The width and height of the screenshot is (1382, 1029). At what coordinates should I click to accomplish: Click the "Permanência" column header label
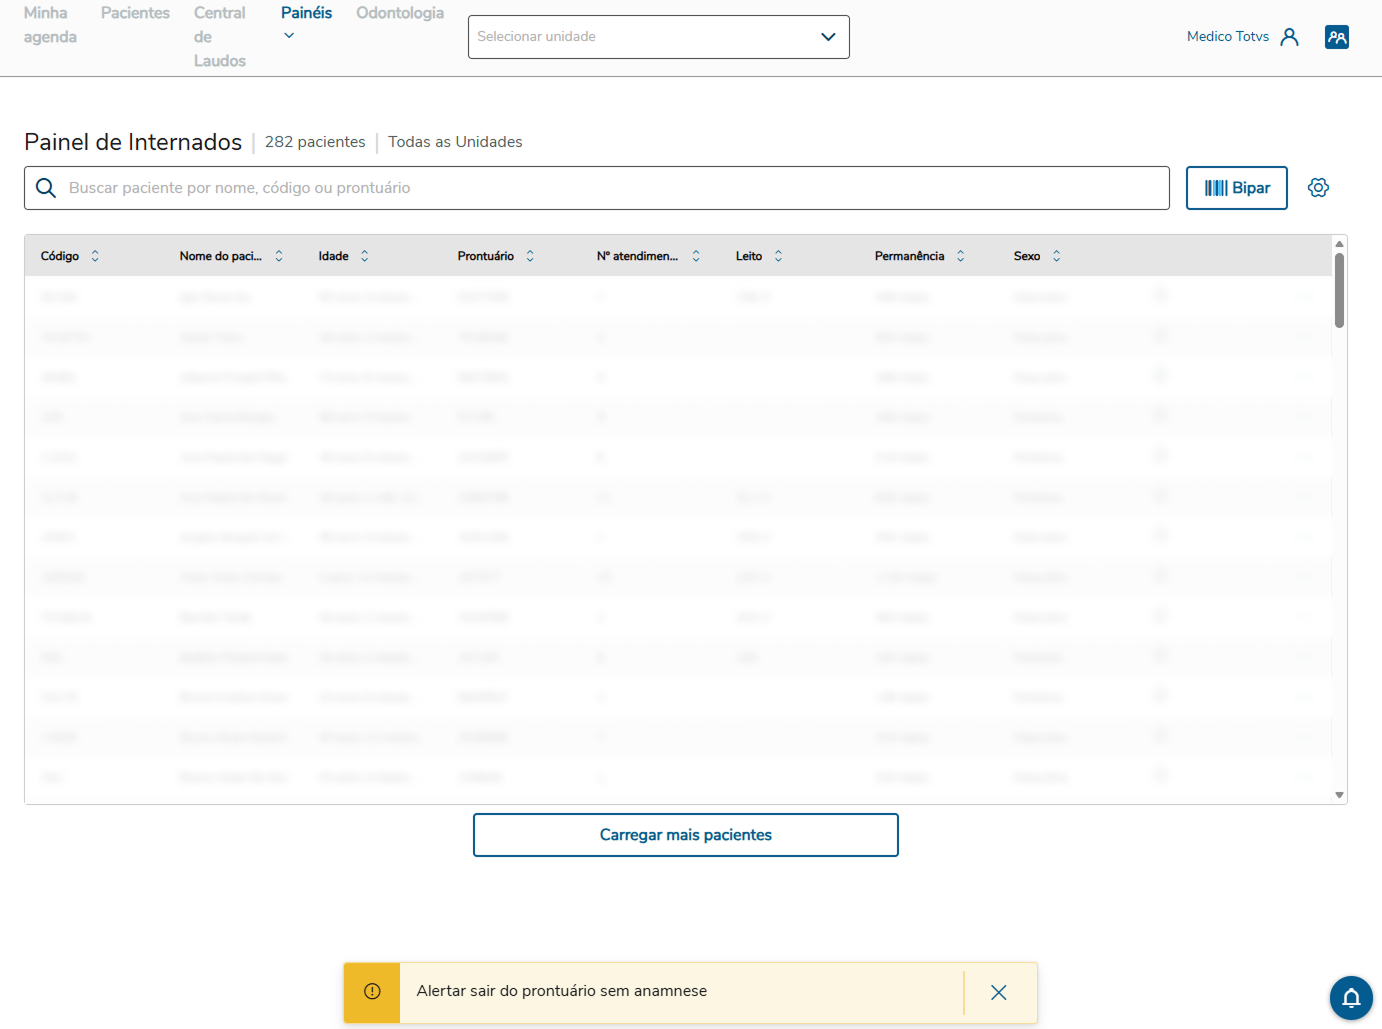[910, 256]
